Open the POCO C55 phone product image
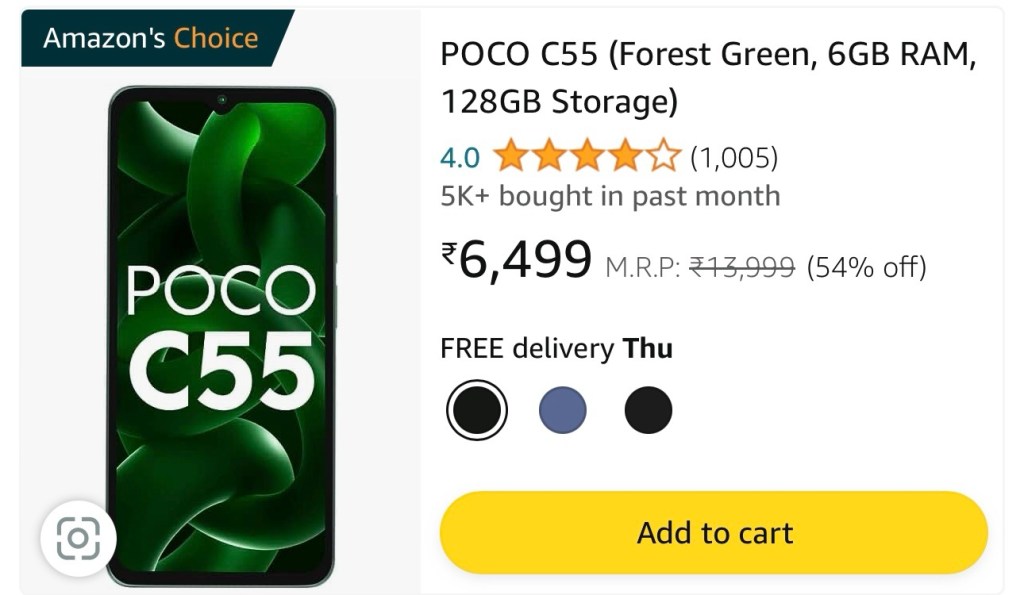This screenshot has height=595, width=1024. tap(221, 335)
